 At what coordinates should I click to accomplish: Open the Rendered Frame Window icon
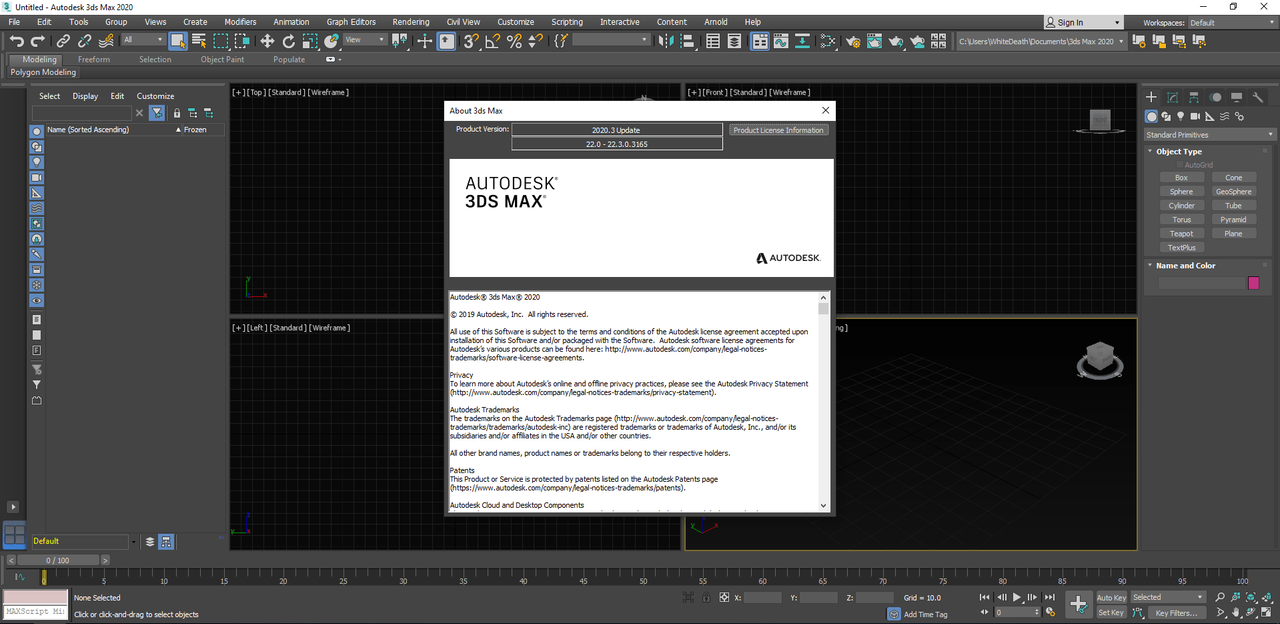coord(874,41)
